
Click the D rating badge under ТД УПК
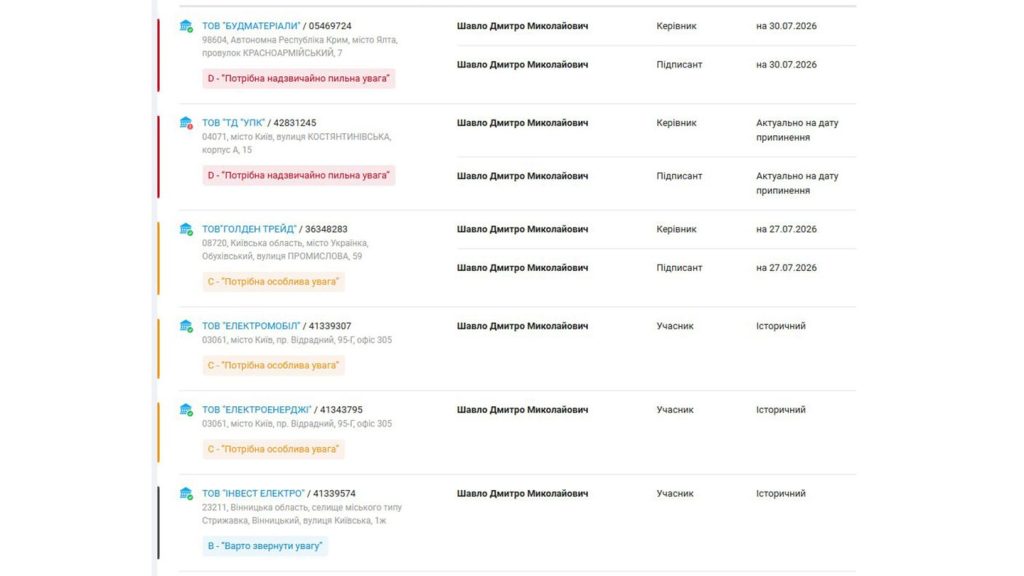coord(298,175)
